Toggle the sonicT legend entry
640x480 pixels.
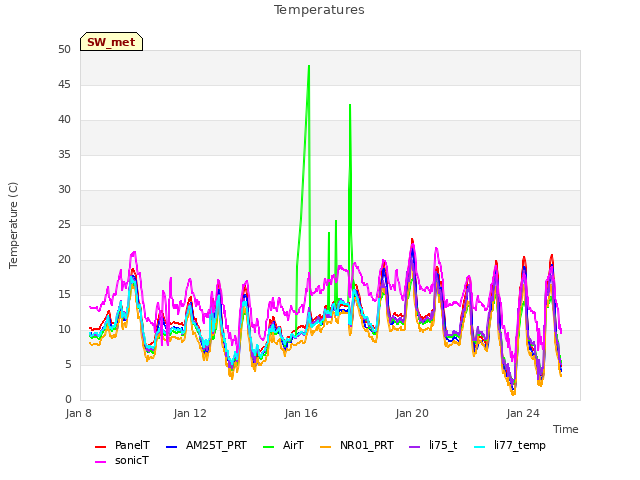pos(122,460)
